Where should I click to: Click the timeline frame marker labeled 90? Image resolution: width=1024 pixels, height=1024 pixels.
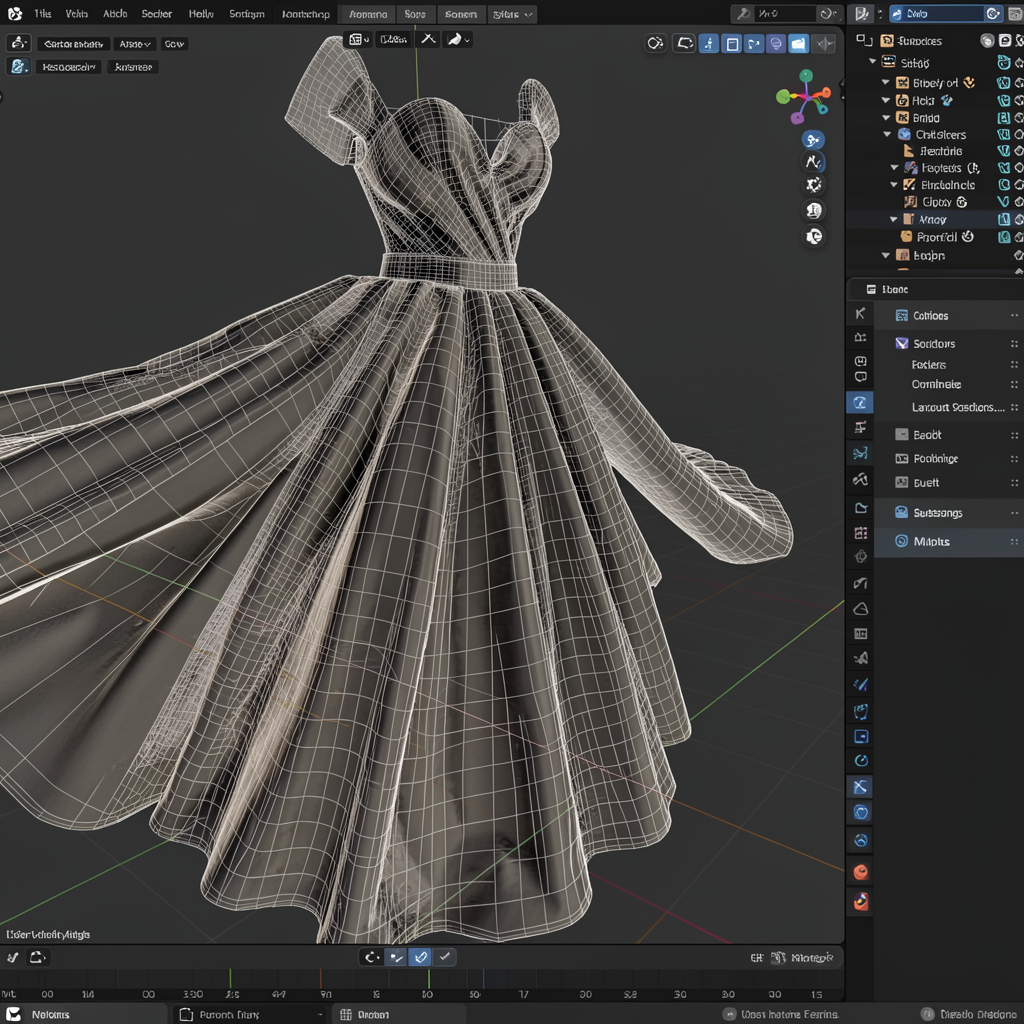pos(326,994)
